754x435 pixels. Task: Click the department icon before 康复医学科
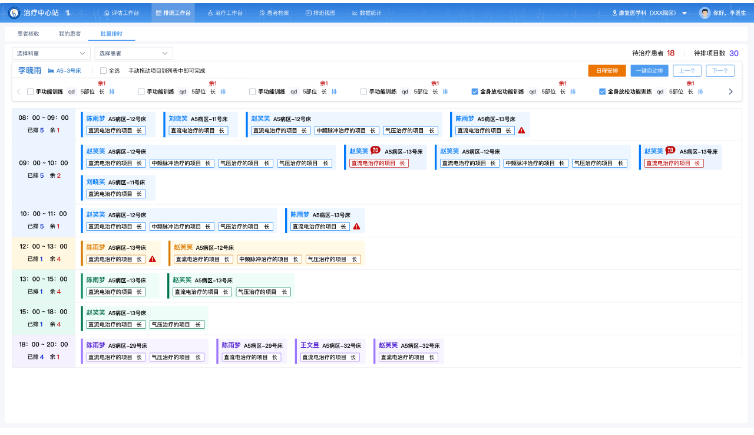click(615, 13)
